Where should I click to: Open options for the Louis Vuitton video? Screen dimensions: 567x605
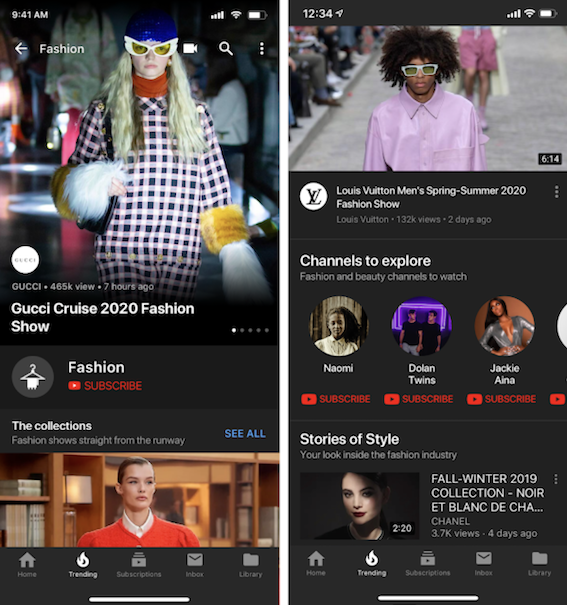556,191
